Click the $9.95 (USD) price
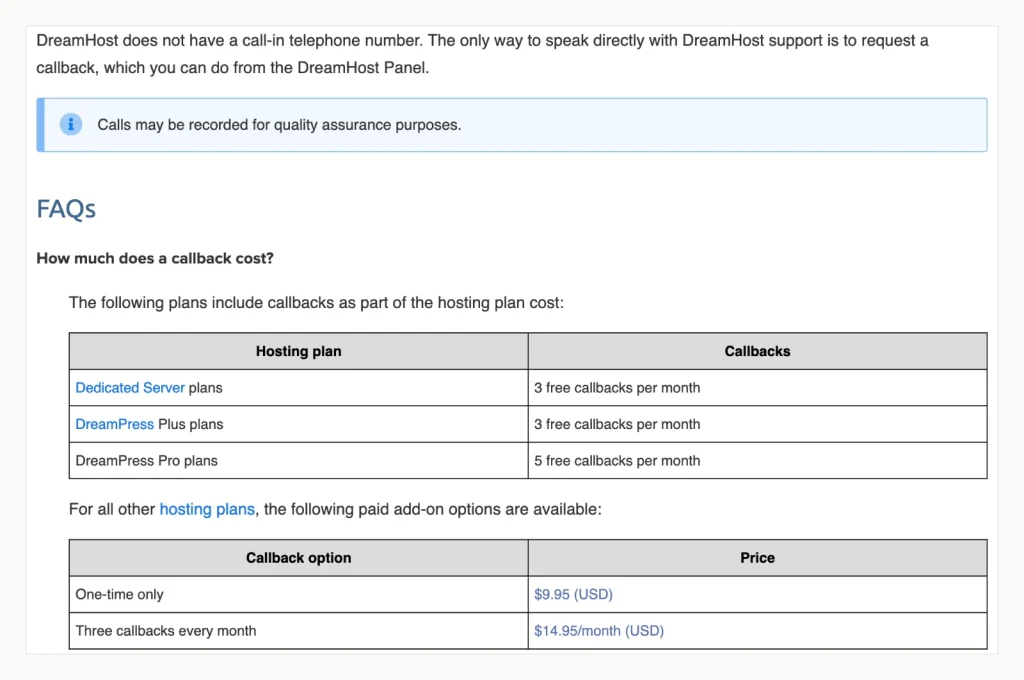 (x=573, y=594)
